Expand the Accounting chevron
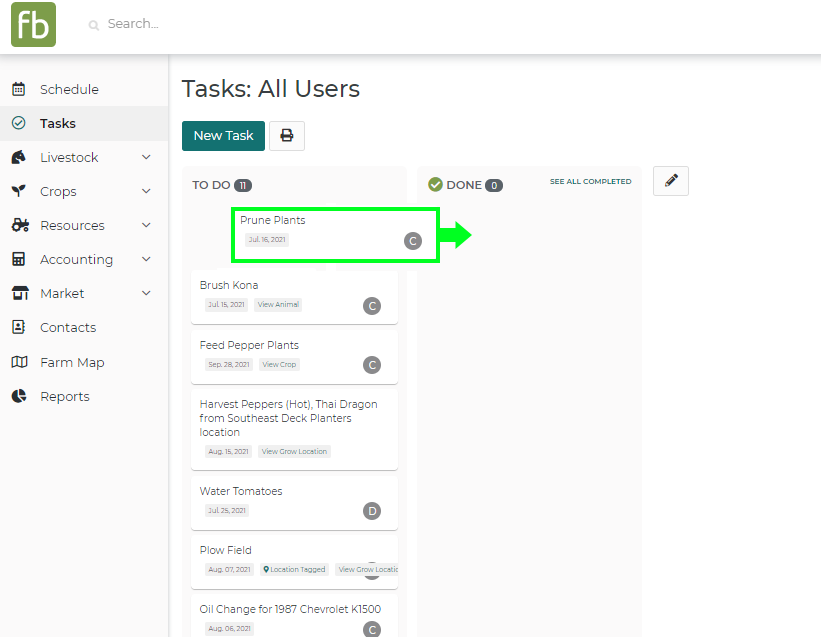Screen dimensions: 821x637 146,259
